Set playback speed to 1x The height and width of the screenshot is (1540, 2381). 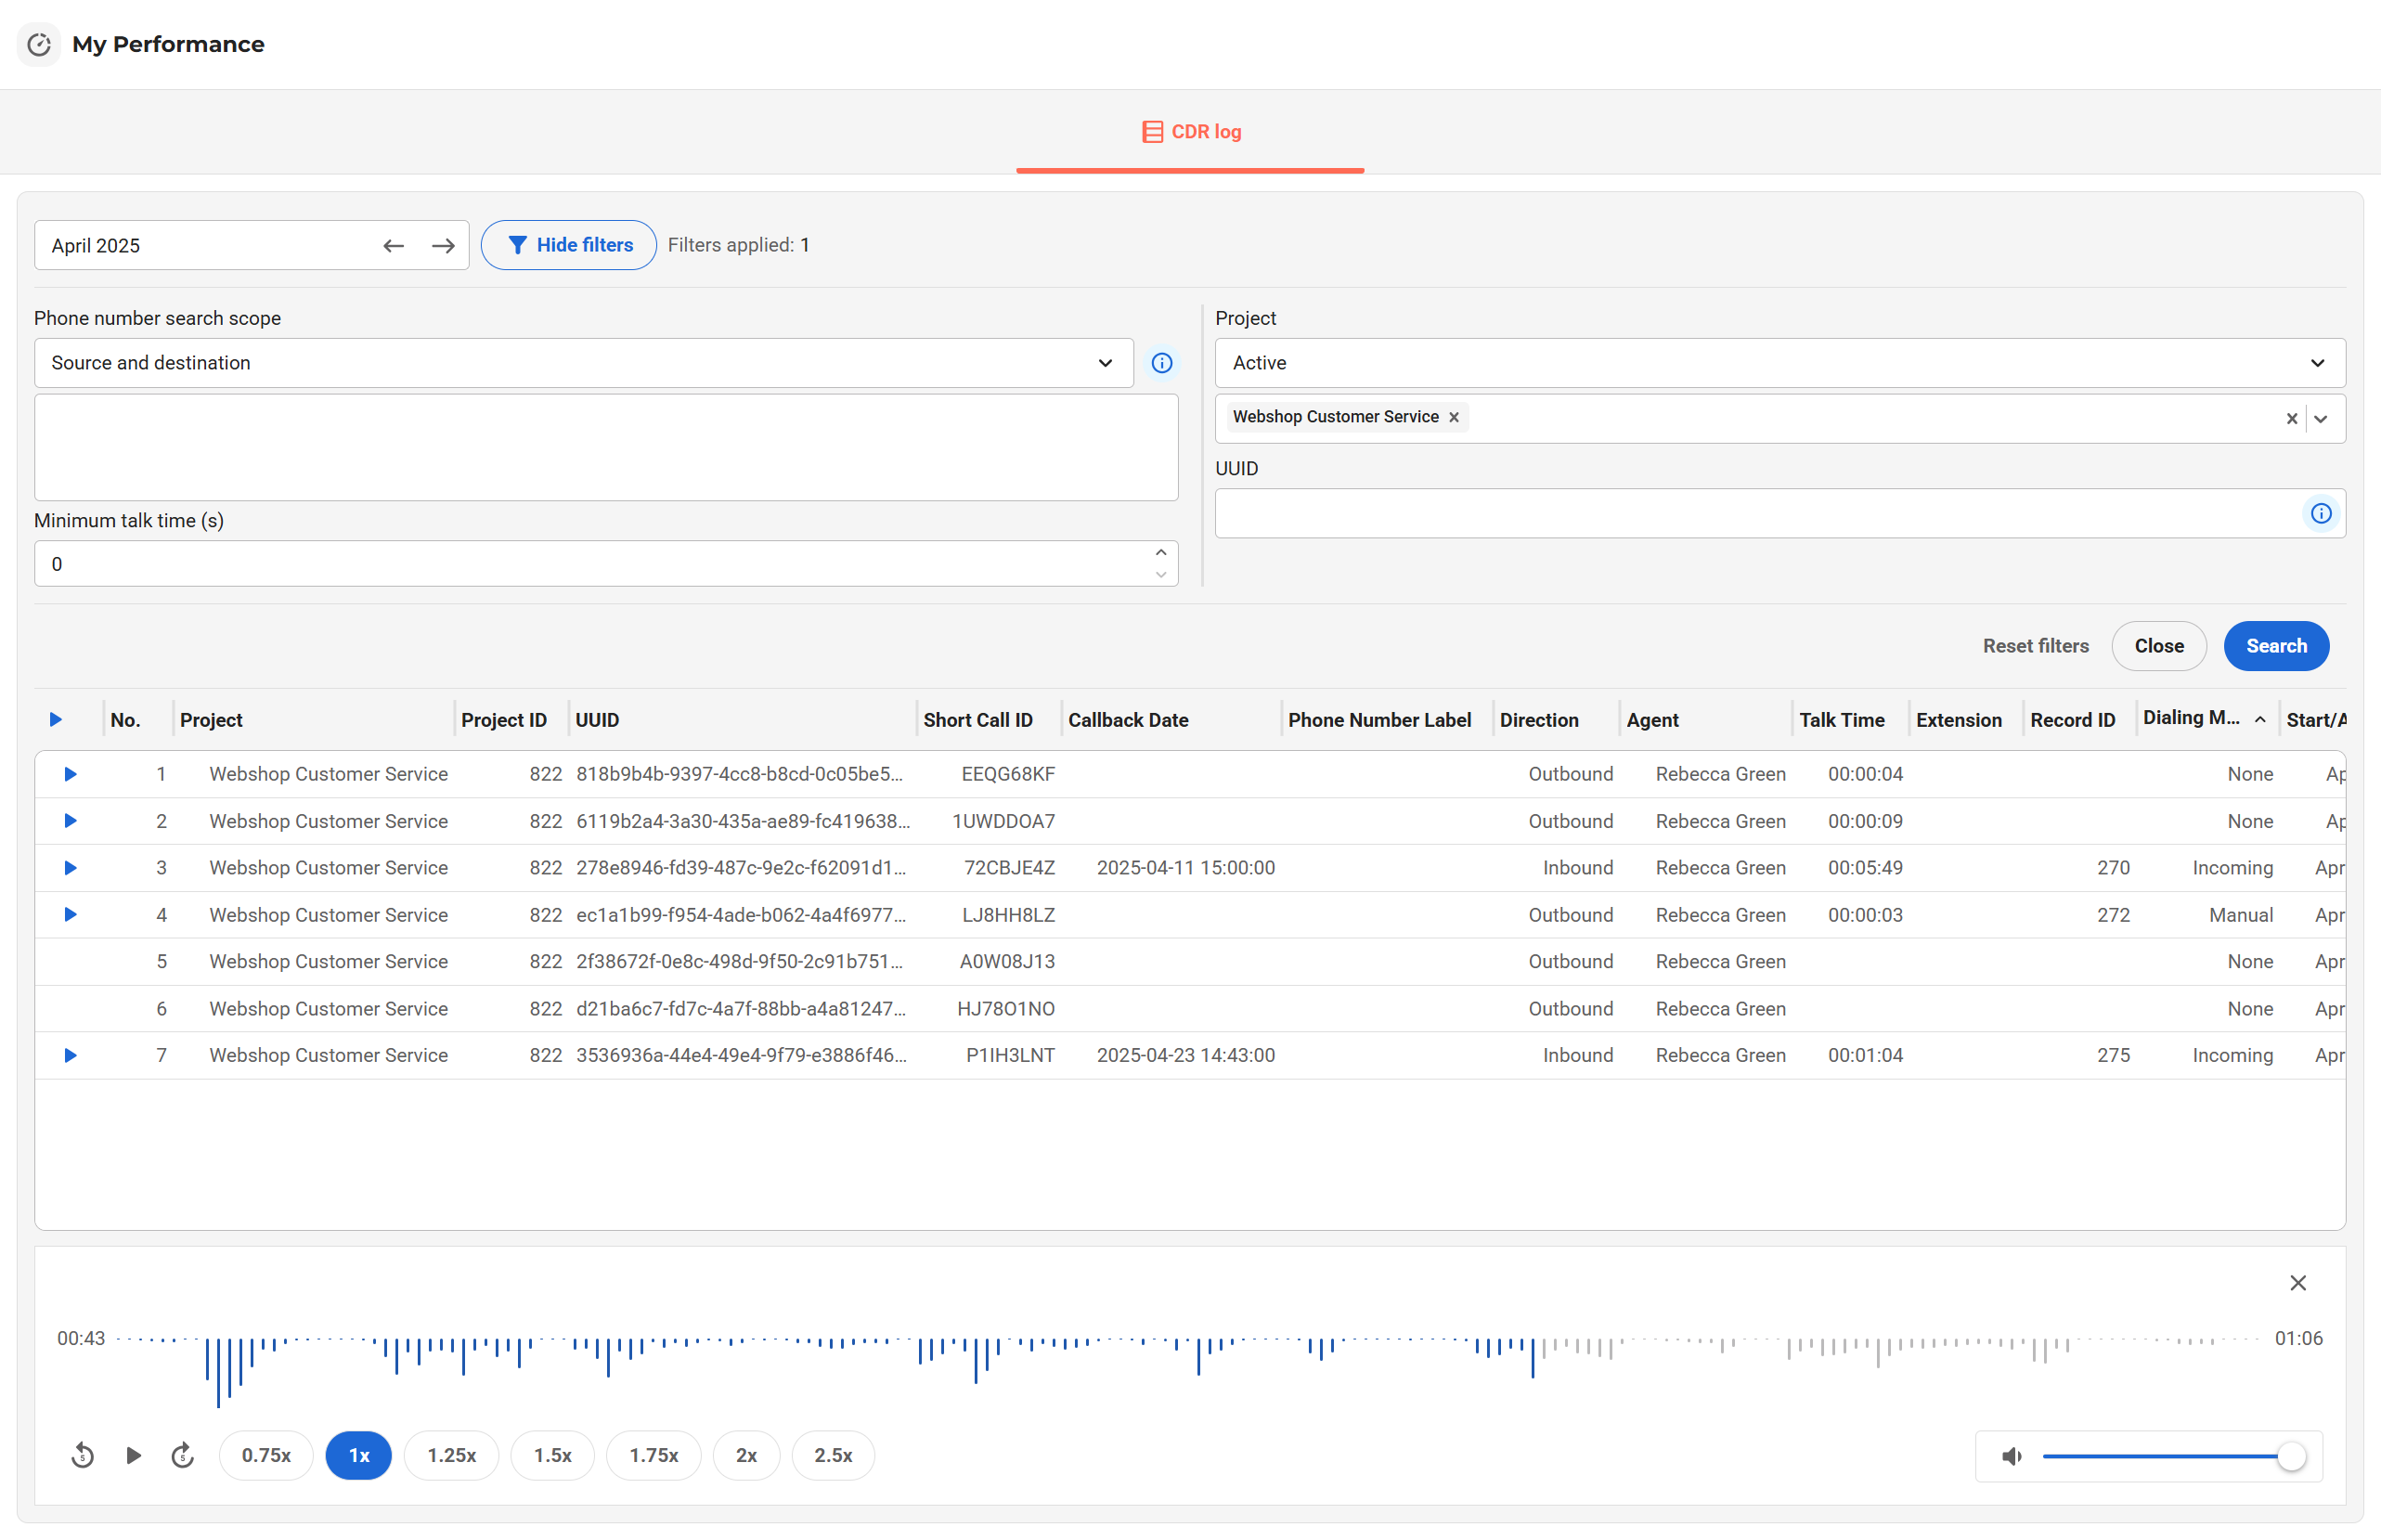(358, 1456)
